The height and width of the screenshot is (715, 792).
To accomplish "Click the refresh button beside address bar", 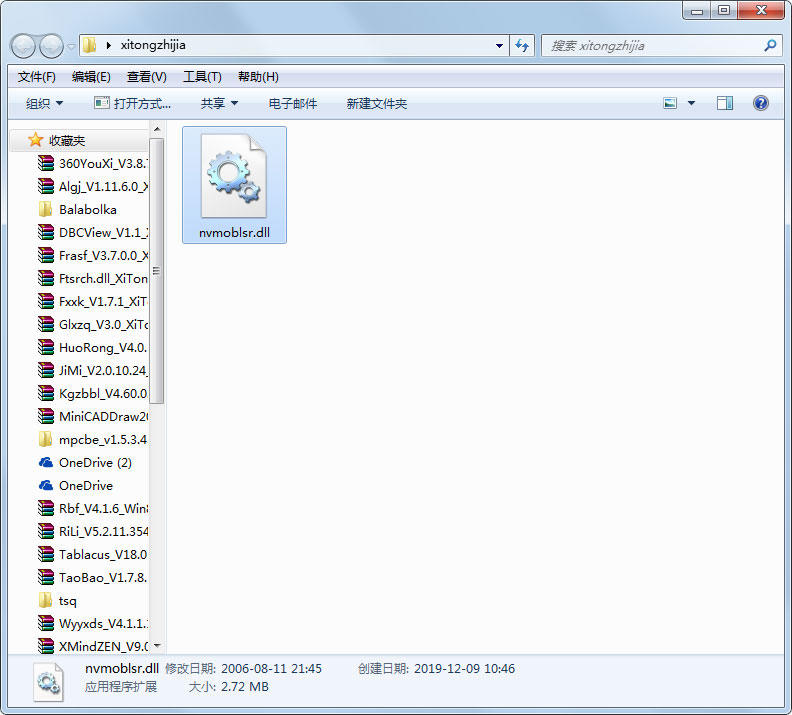I will tap(522, 46).
